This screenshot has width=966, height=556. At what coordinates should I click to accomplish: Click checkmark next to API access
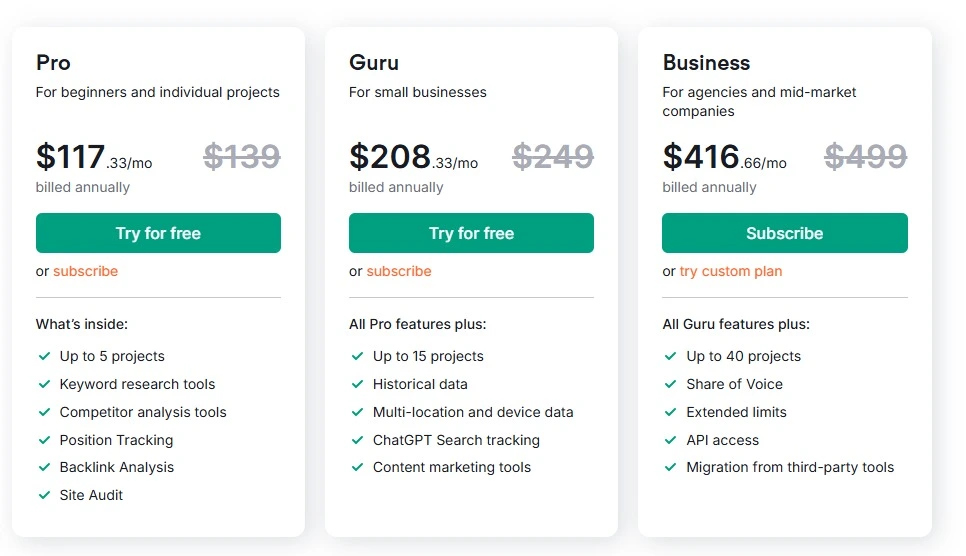tap(671, 440)
